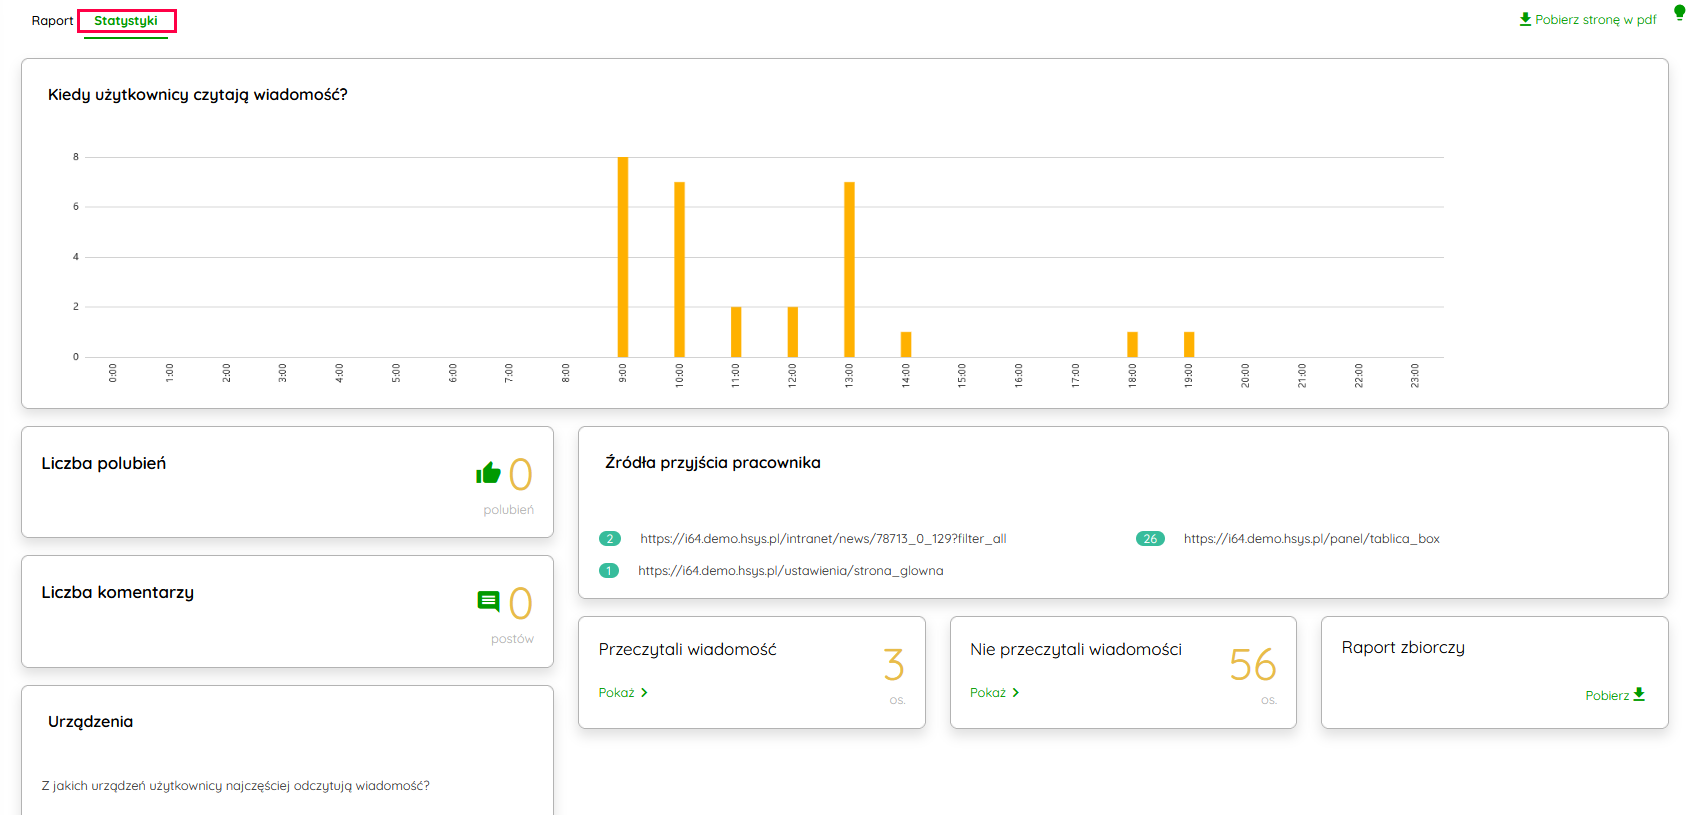Expand Pokaż under Przeczytali wiadomość
Image resolution: width=1693 pixels, height=815 pixels.
[623, 693]
